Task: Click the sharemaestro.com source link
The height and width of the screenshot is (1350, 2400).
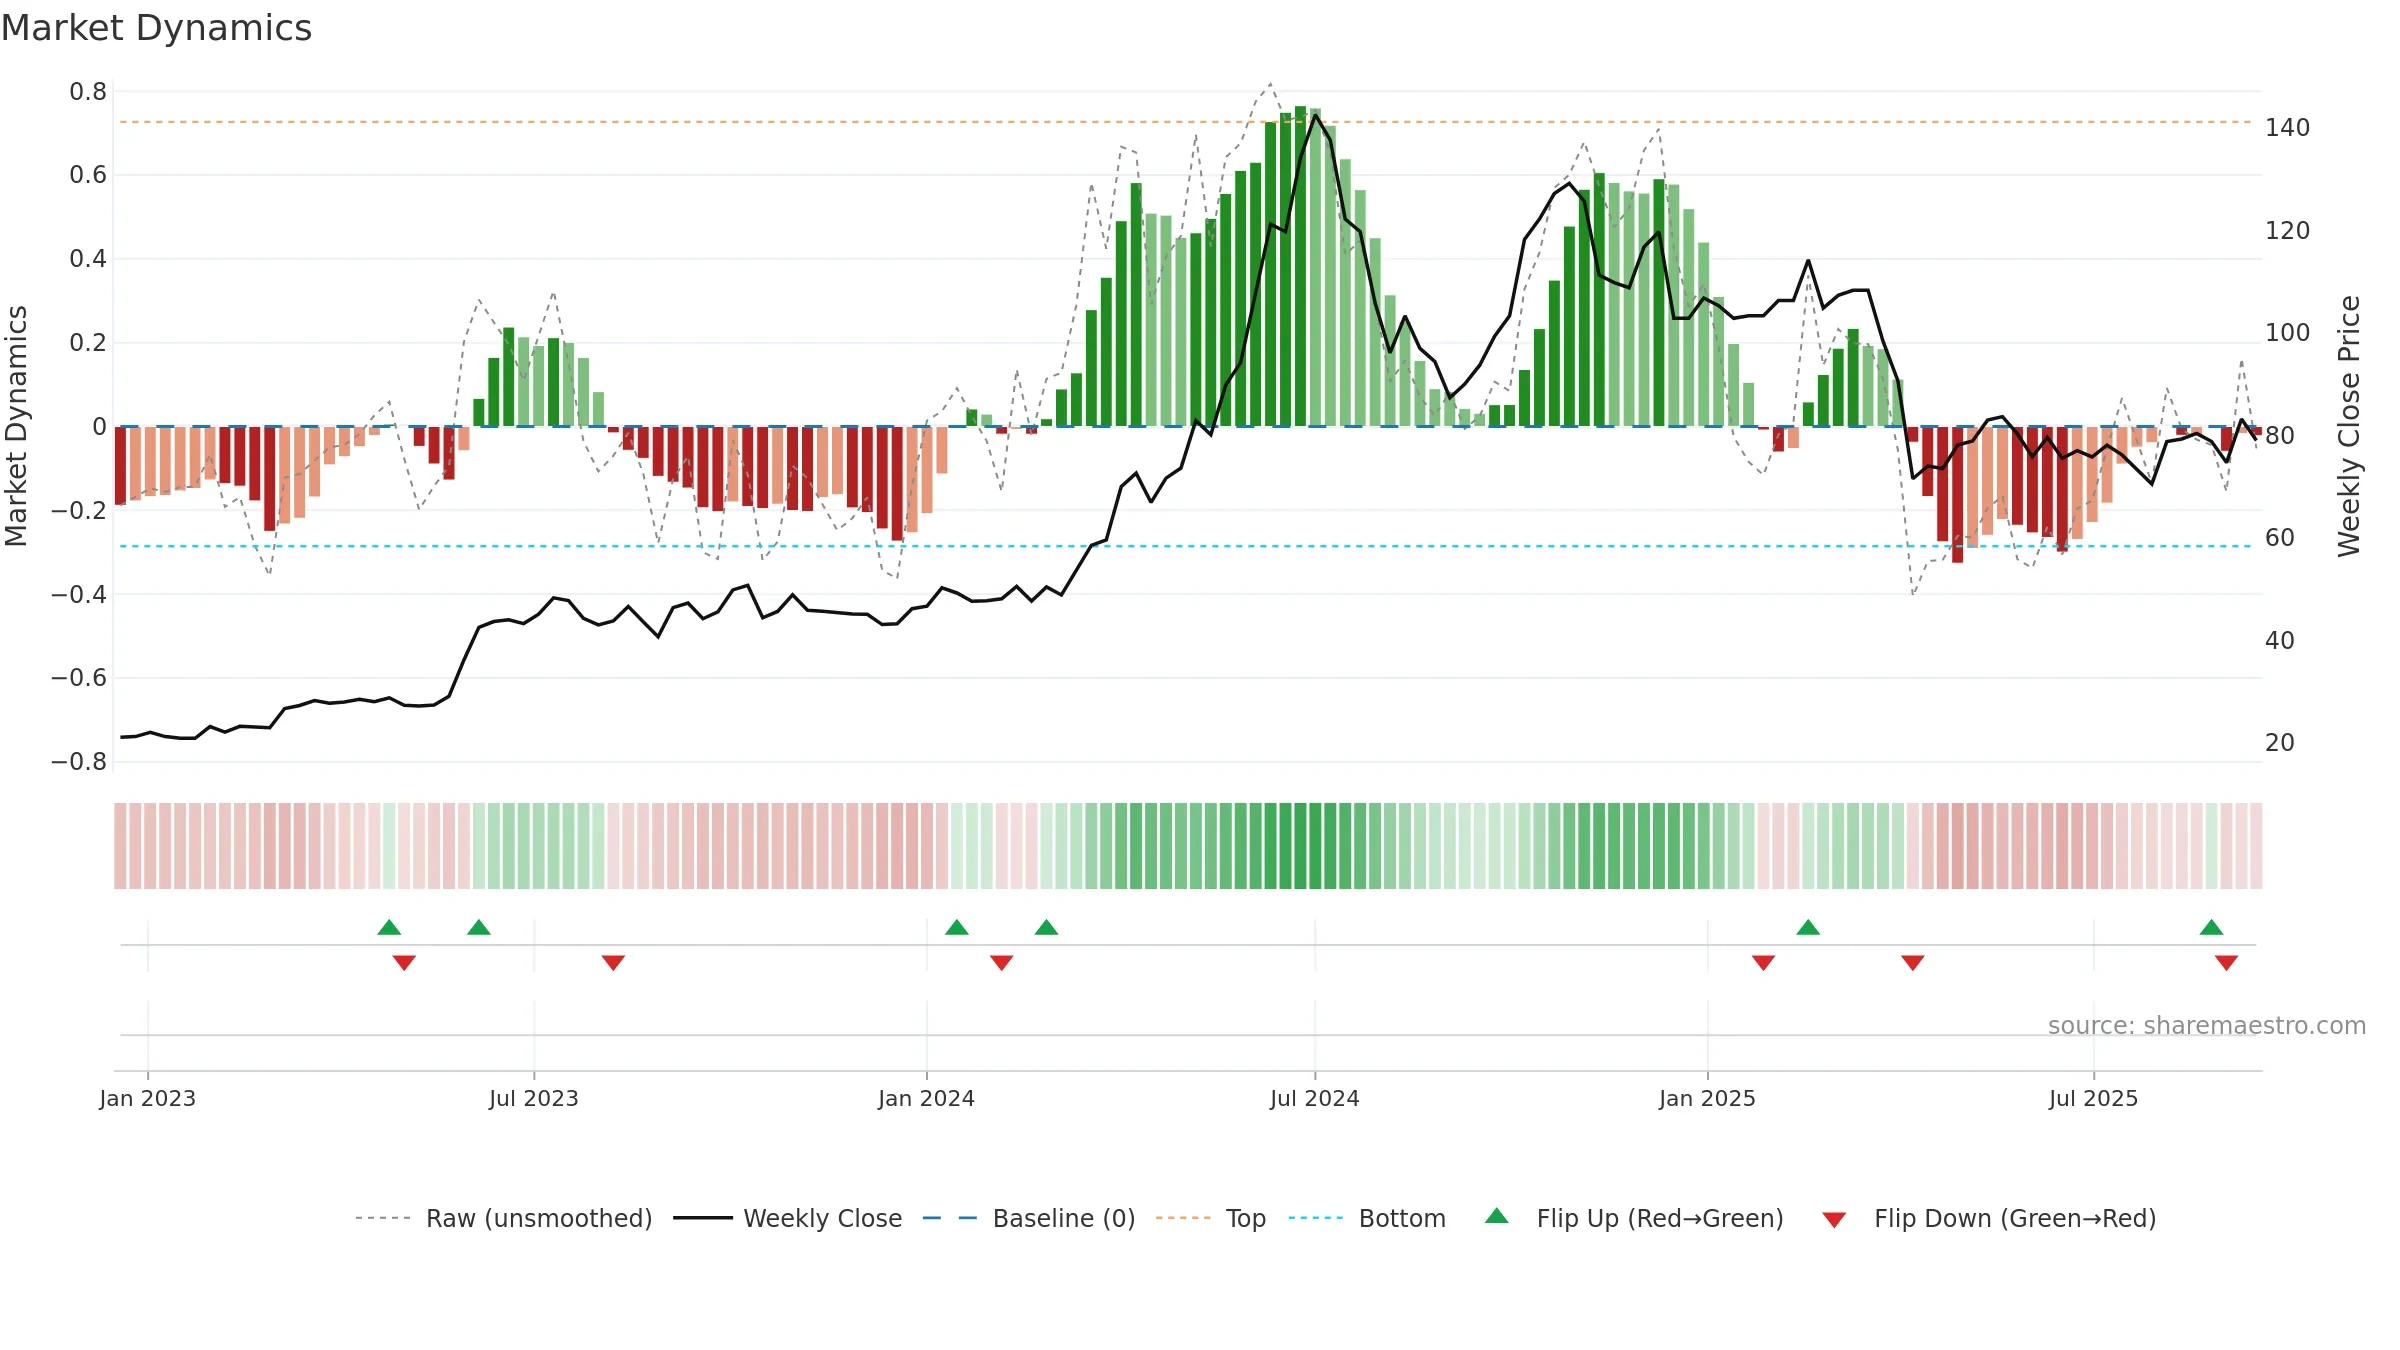Action: coord(2207,1025)
